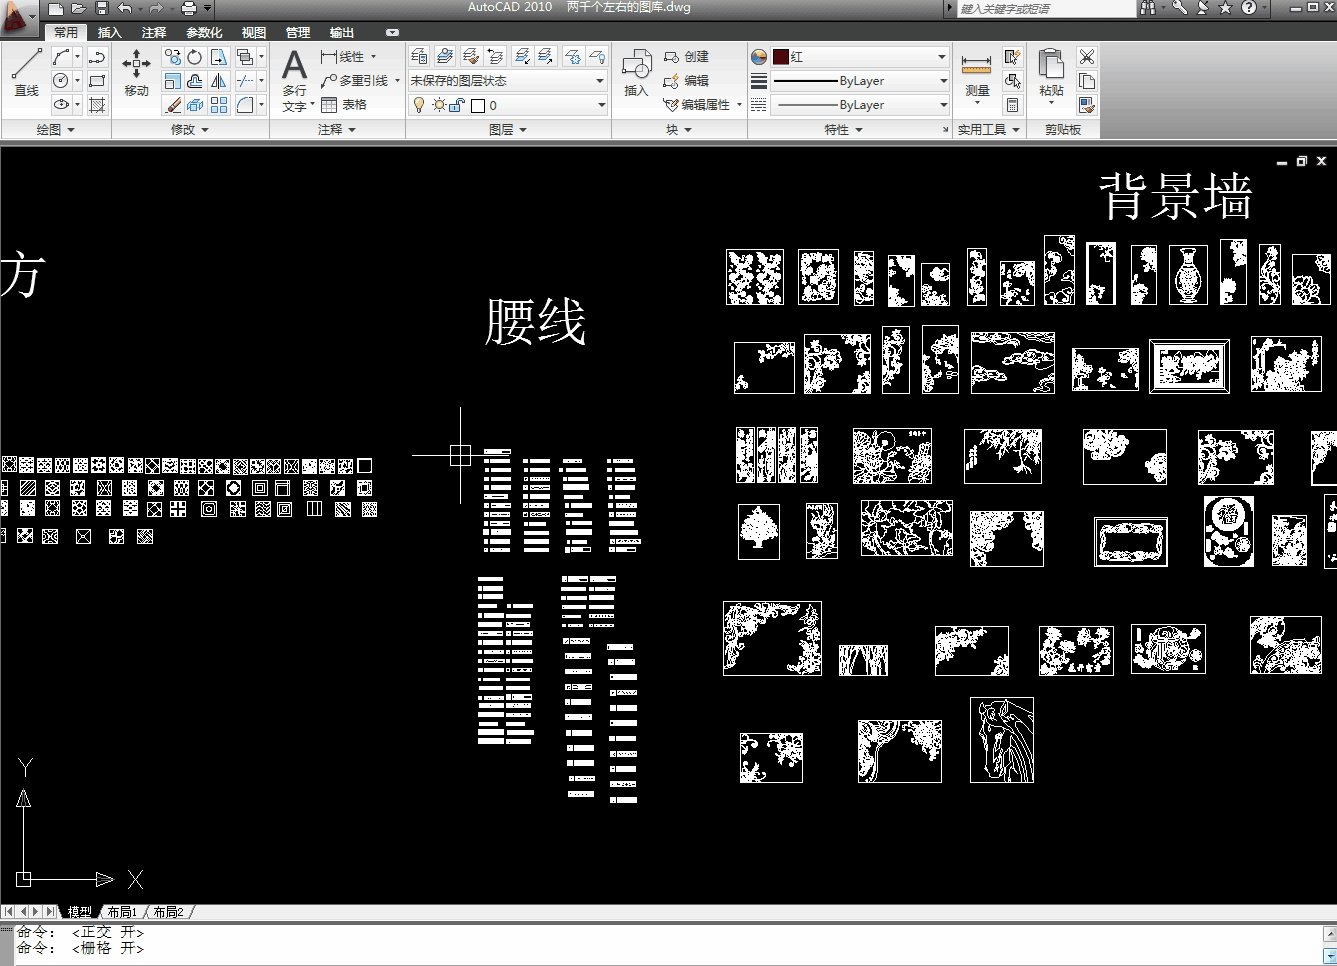Open the quick calculator icon
This screenshot has height=966, width=1337.
(1013, 105)
